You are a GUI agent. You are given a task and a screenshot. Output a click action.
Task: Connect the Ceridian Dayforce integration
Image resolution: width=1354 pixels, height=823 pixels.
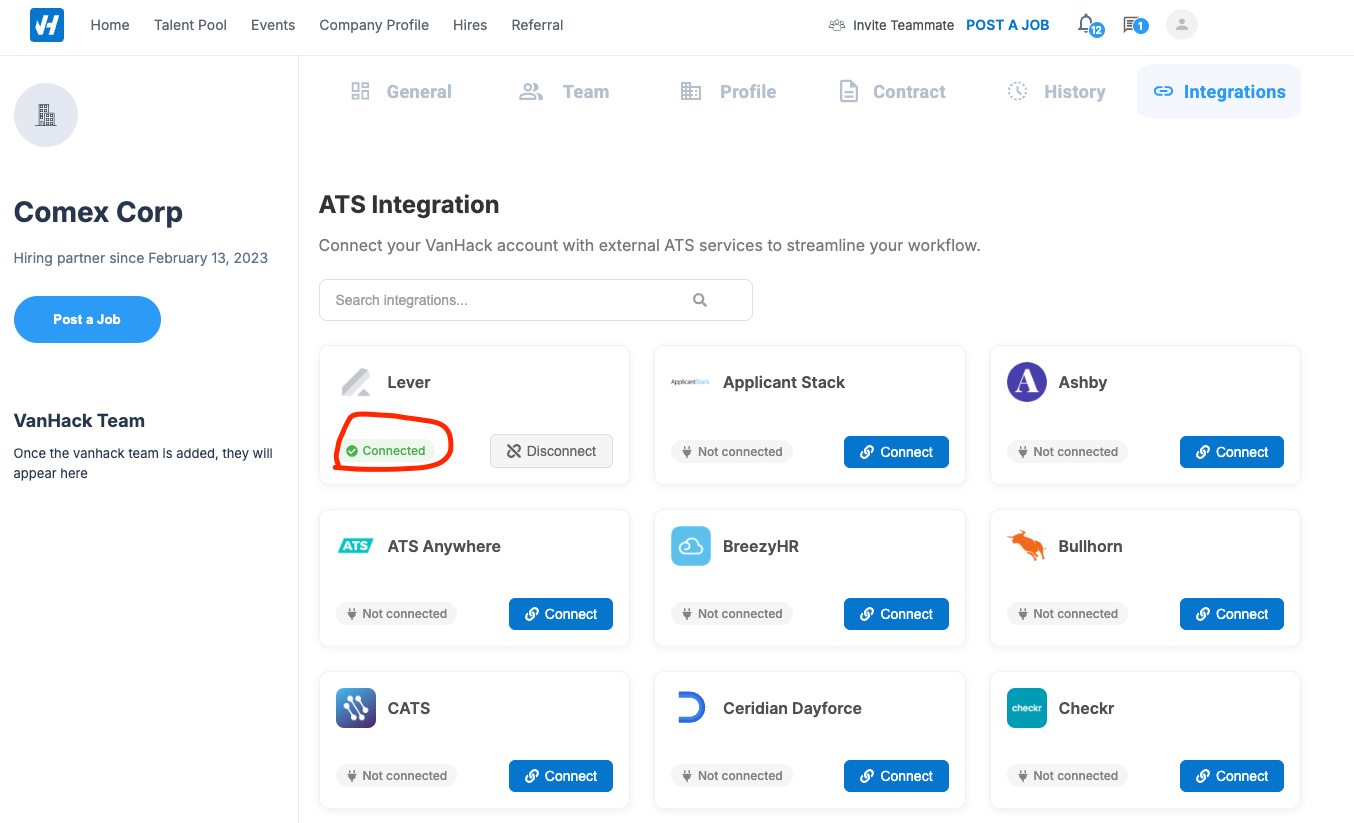point(896,776)
